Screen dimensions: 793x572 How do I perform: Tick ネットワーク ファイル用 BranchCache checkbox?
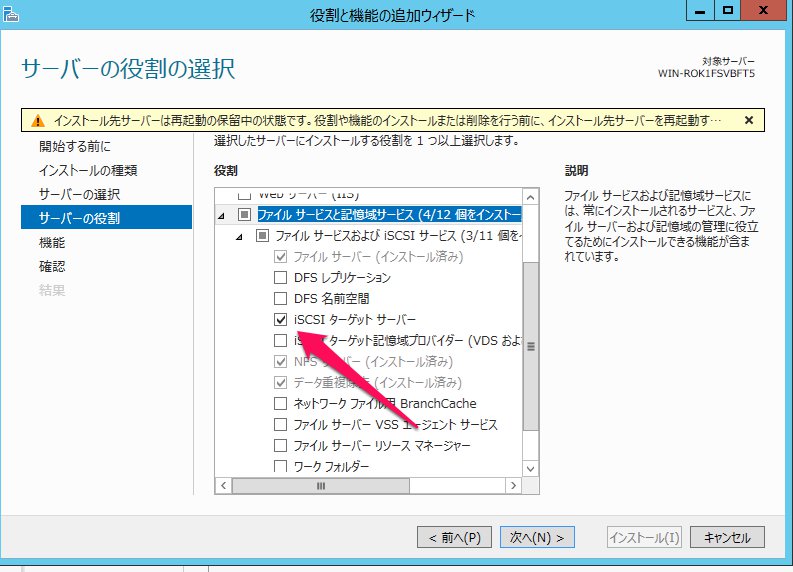click(x=281, y=404)
